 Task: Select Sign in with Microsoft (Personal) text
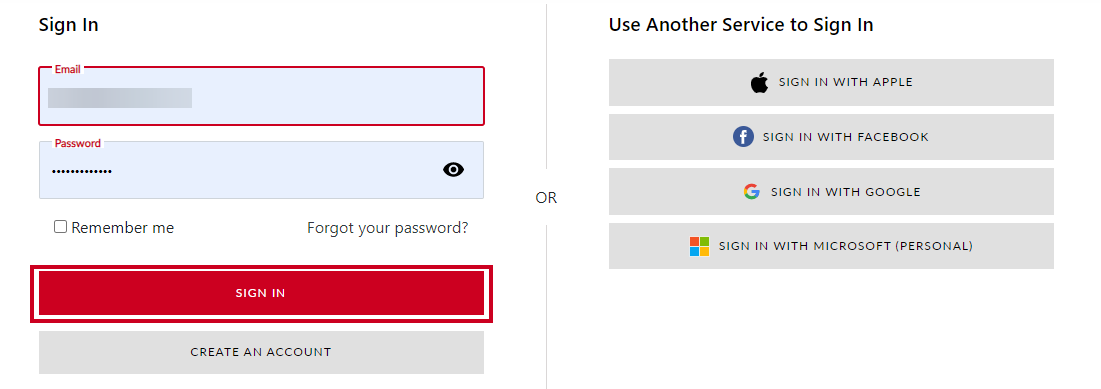[845, 246]
